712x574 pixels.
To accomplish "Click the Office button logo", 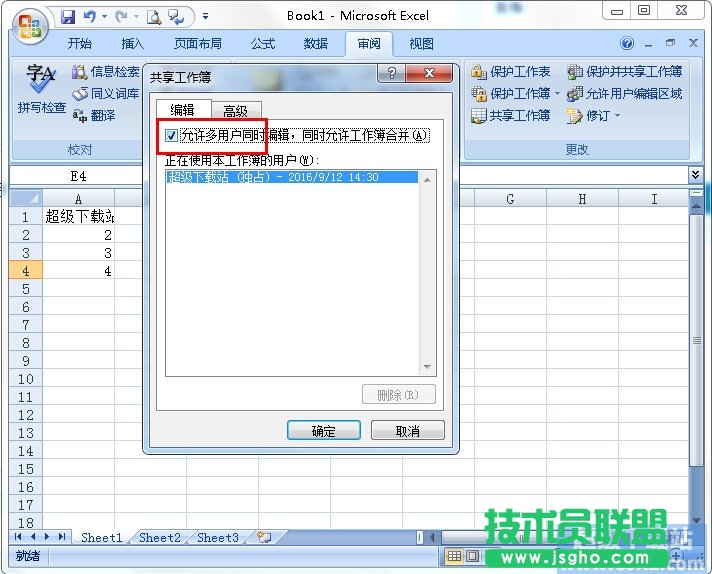I will pos(29,26).
